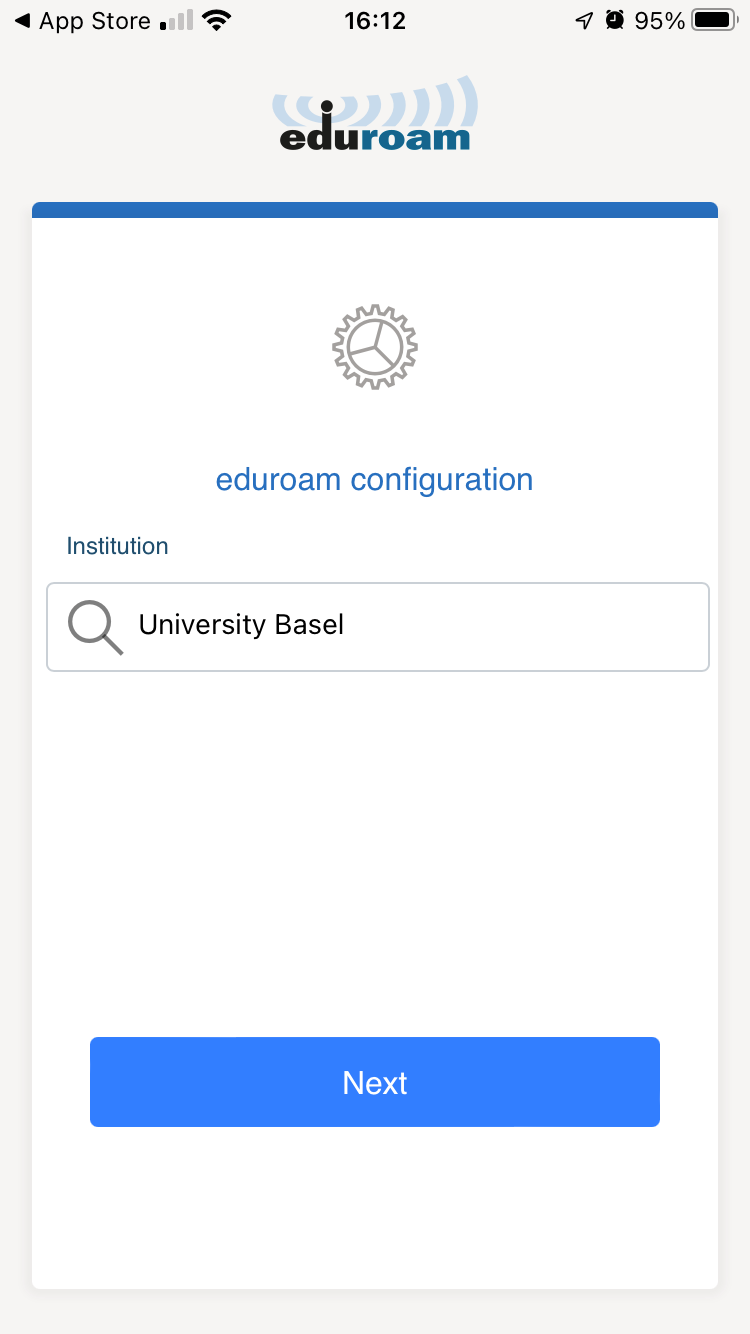The image size is (750, 1334).
Task: Tap the cellular signal bars icon
Action: pos(176,21)
